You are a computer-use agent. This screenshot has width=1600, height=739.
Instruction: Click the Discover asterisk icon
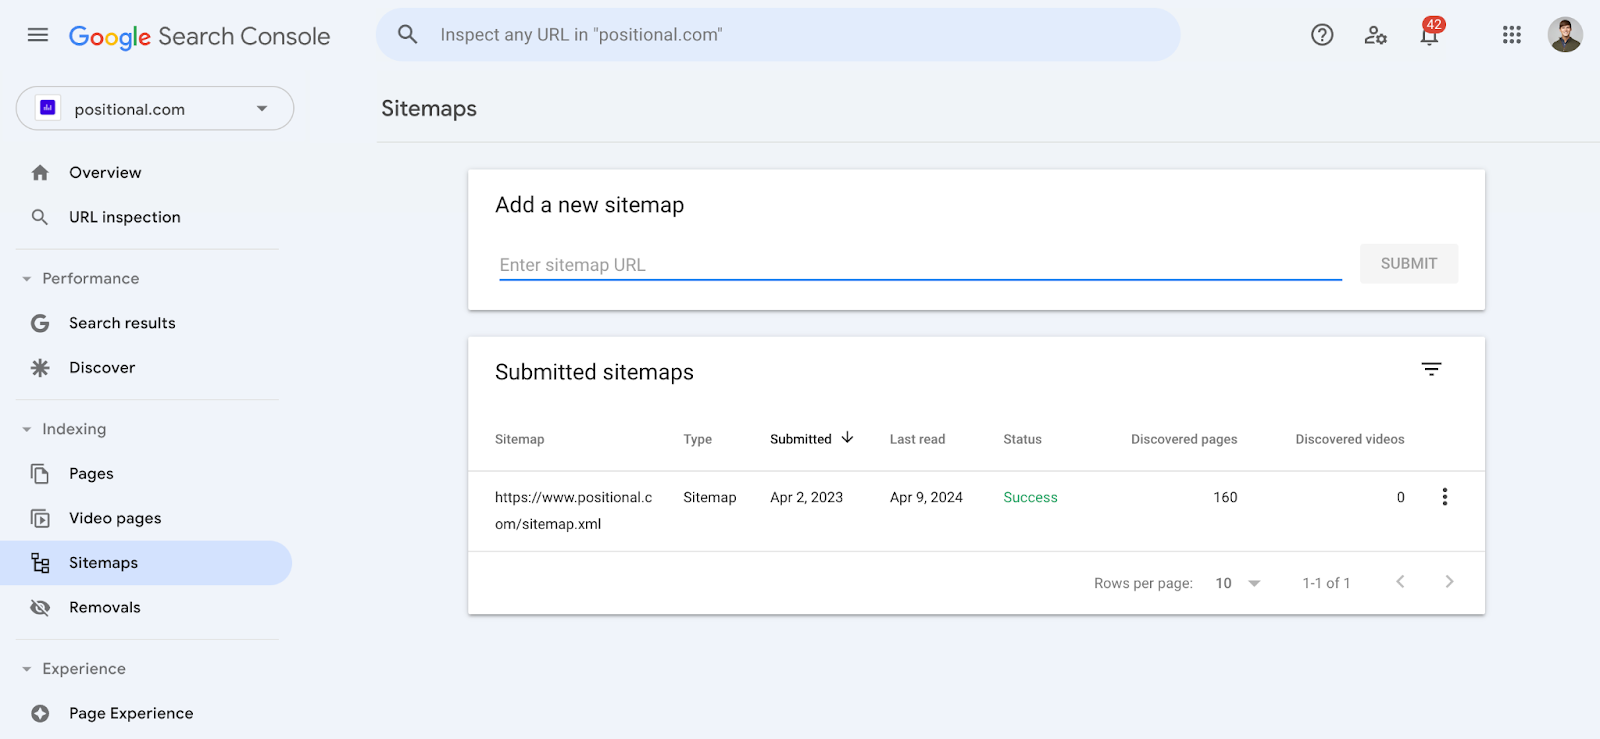[40, 368]
